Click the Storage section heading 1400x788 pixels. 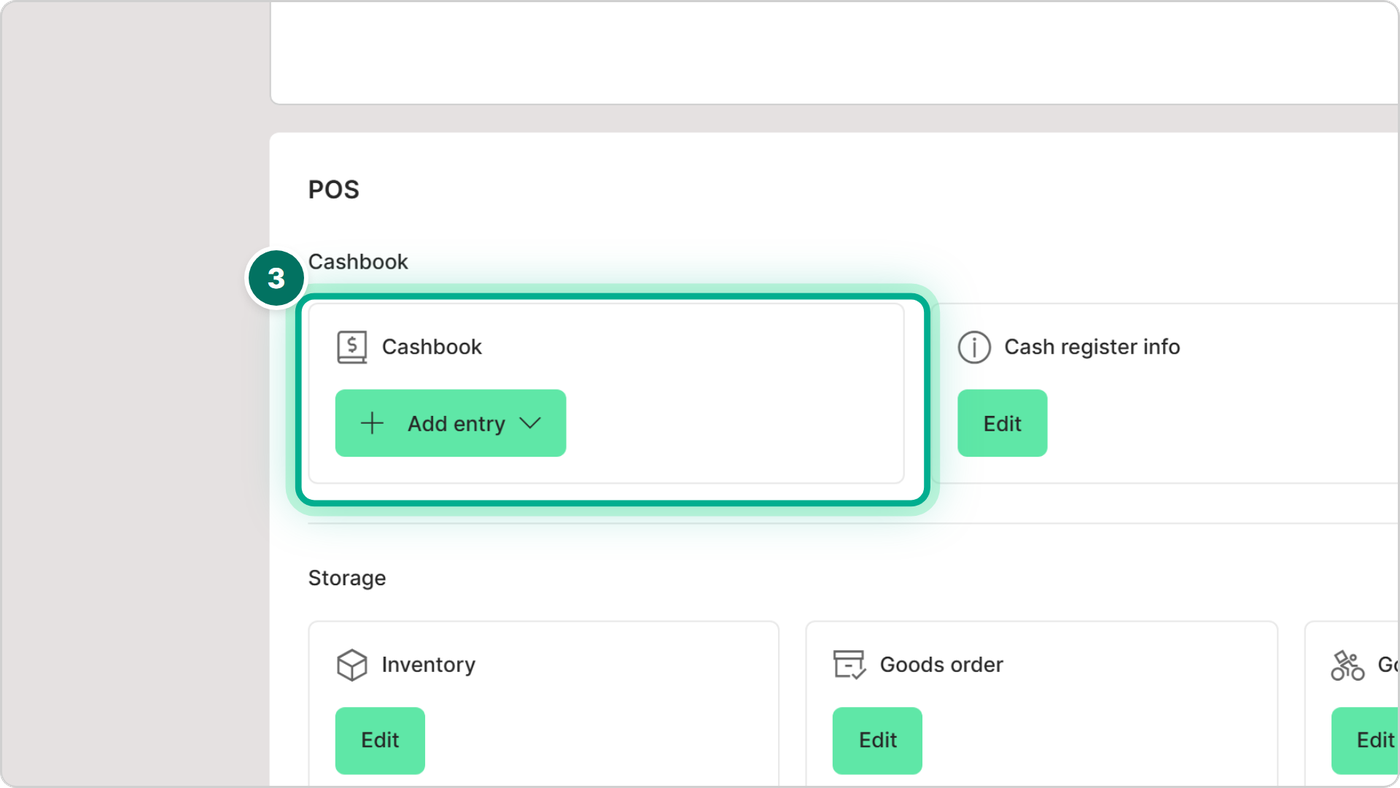(x=347, y=578)
